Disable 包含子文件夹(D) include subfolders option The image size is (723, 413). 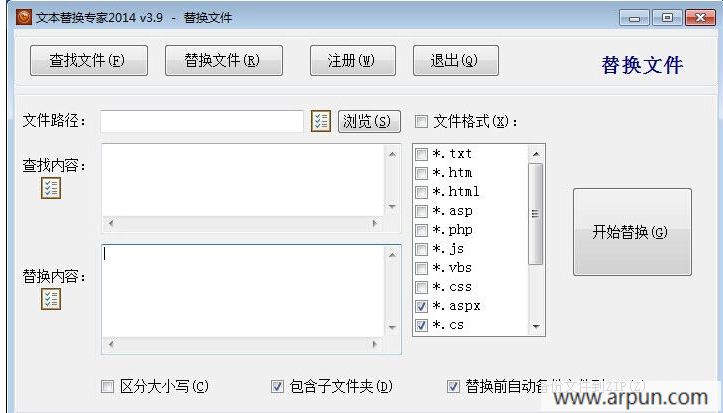[277, 386]
